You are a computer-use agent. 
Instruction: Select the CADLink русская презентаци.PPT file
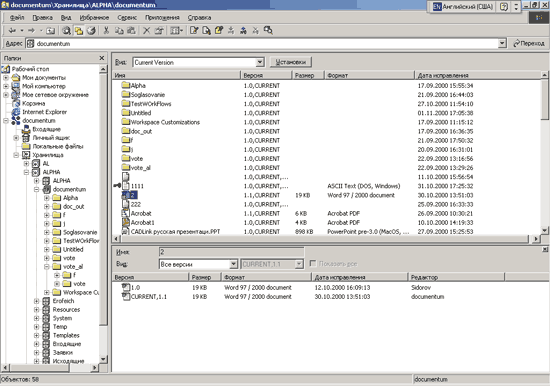tap(175, 232)
